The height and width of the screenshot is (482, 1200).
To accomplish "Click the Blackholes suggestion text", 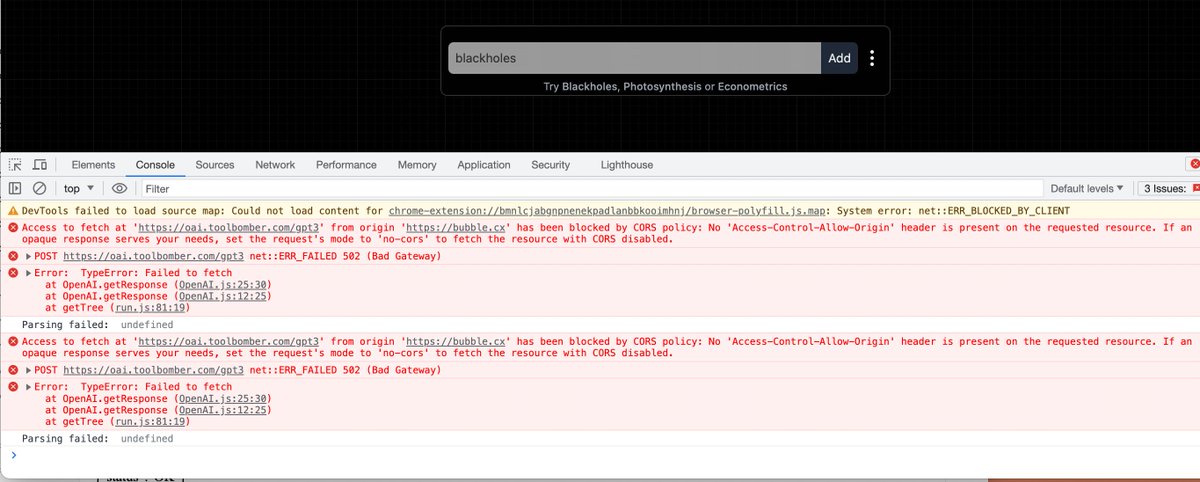I will pyautogui.click(x=590, y=87).
